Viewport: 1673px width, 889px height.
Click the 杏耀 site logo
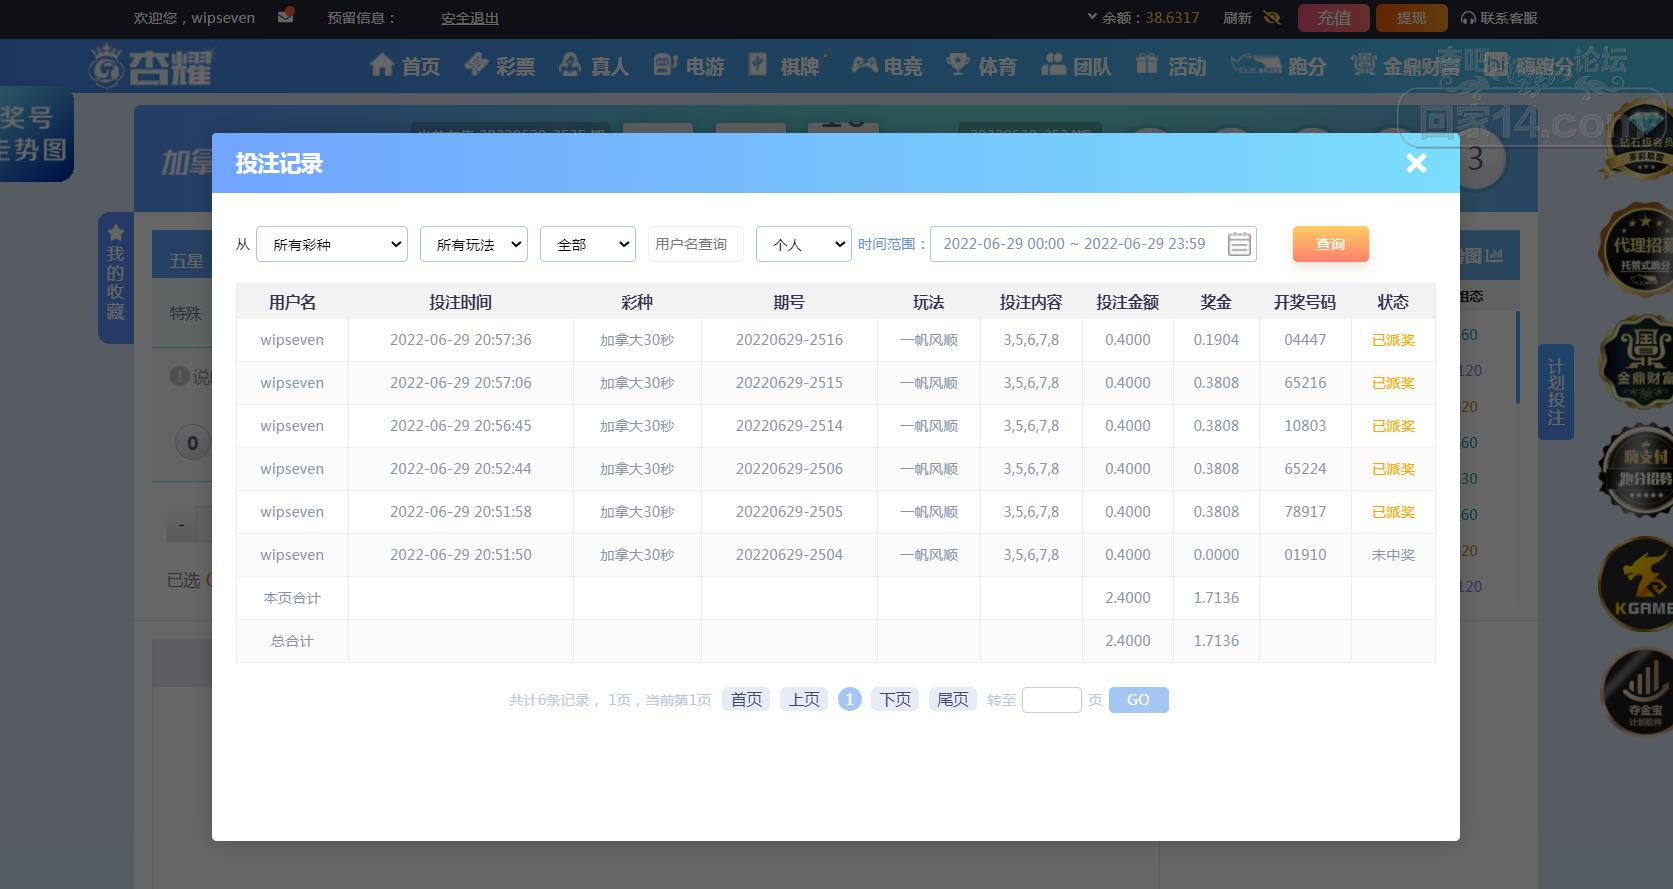click(151, 67)
